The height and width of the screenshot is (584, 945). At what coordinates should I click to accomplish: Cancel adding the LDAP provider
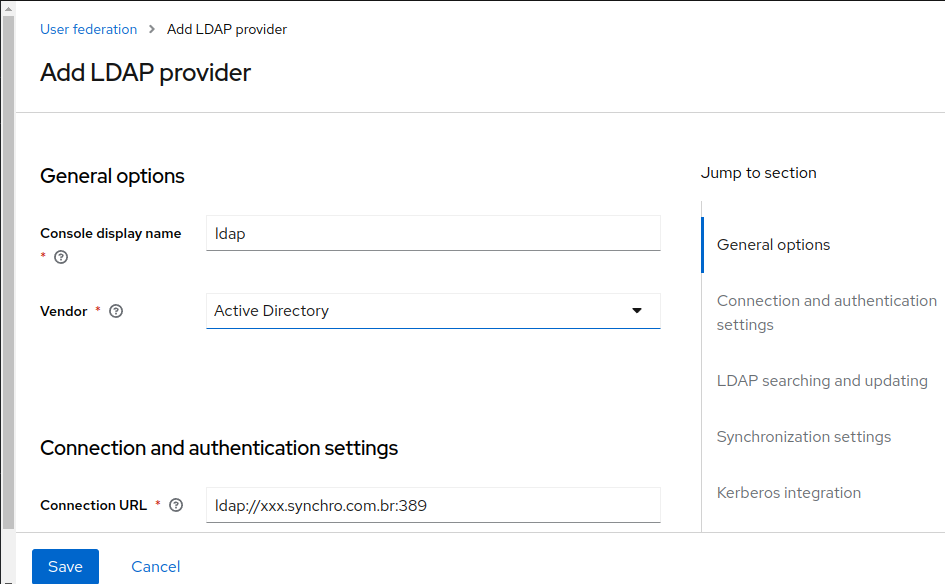pos(155,566)
